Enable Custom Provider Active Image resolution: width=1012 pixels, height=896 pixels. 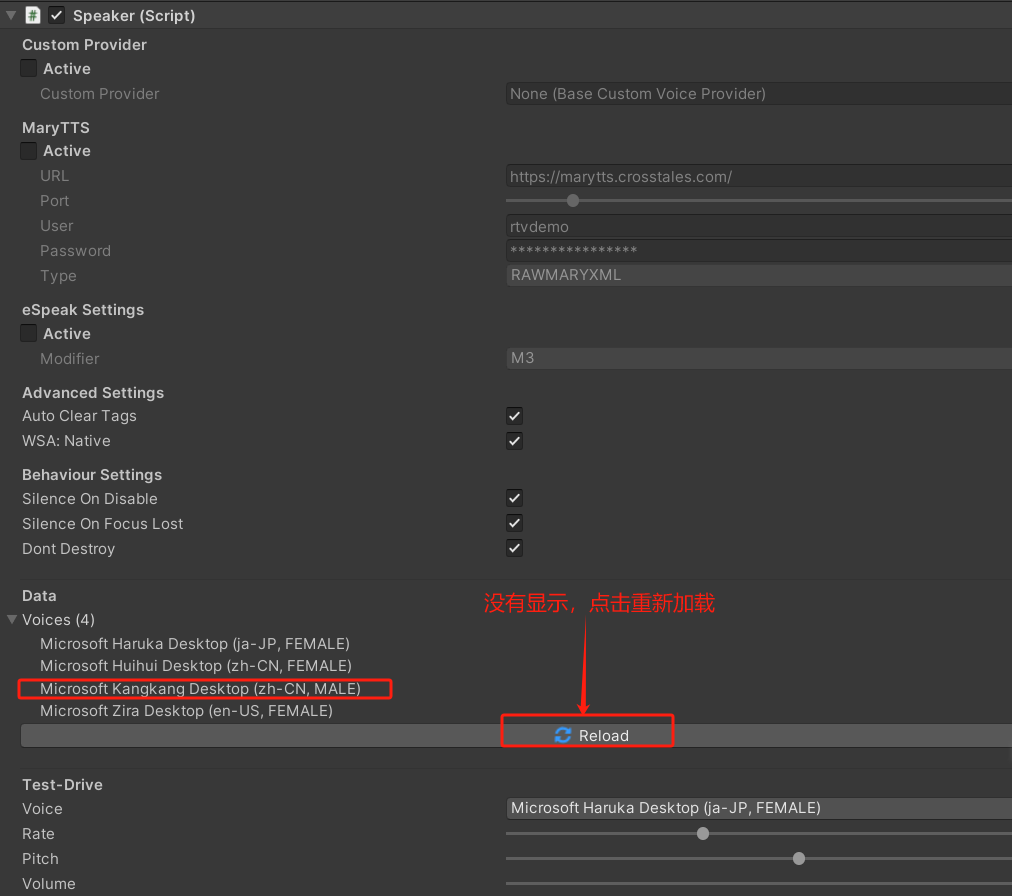28,68
